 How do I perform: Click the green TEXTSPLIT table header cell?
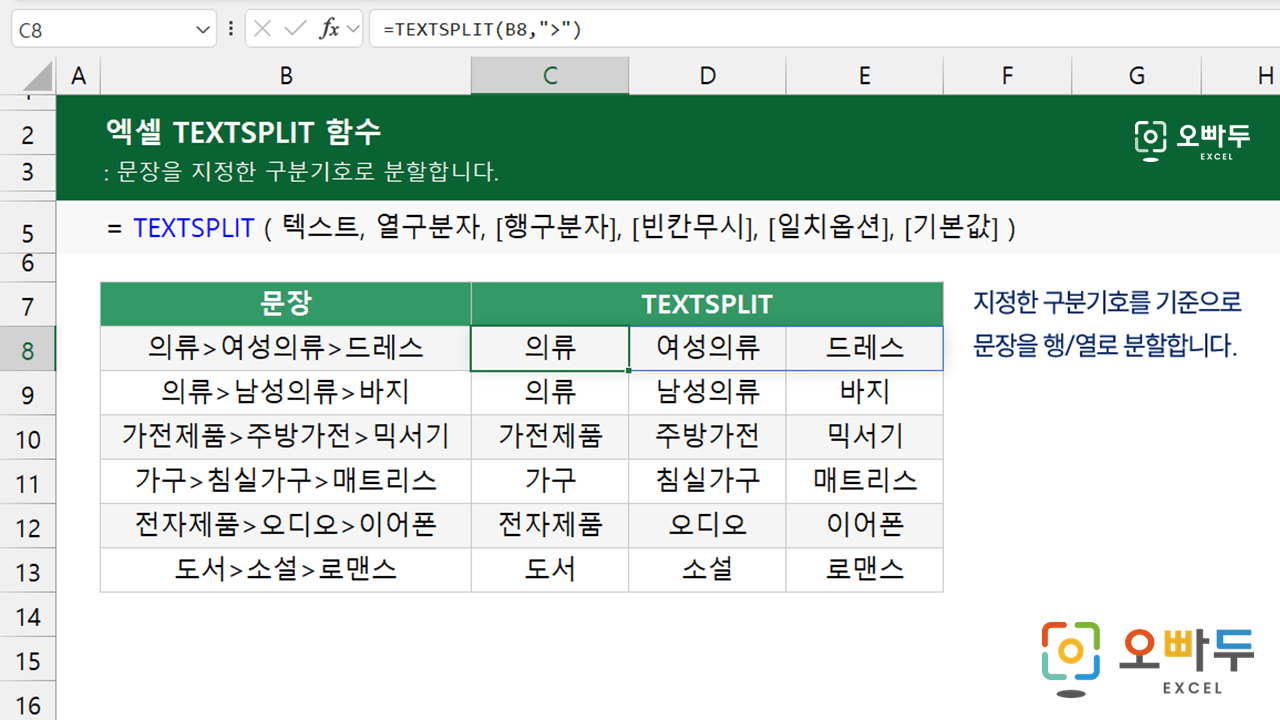[707, 304]
